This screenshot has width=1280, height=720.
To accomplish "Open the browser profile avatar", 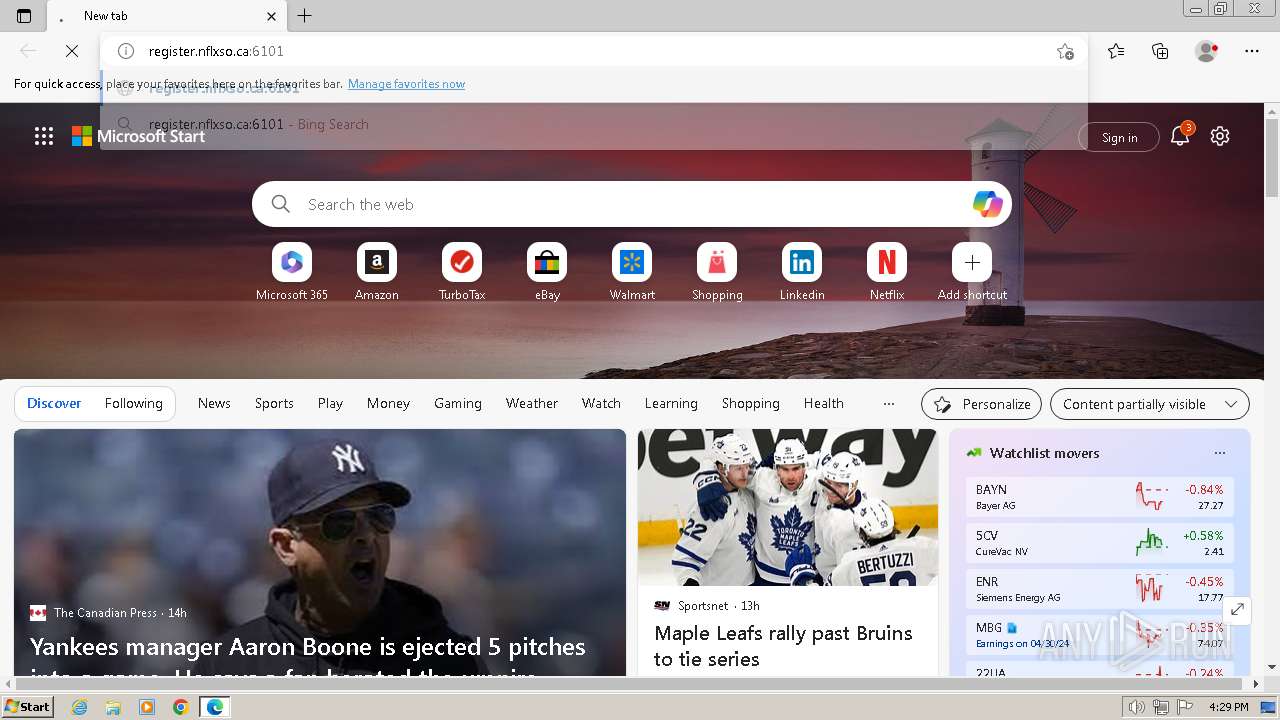I will pos(1207,51).
